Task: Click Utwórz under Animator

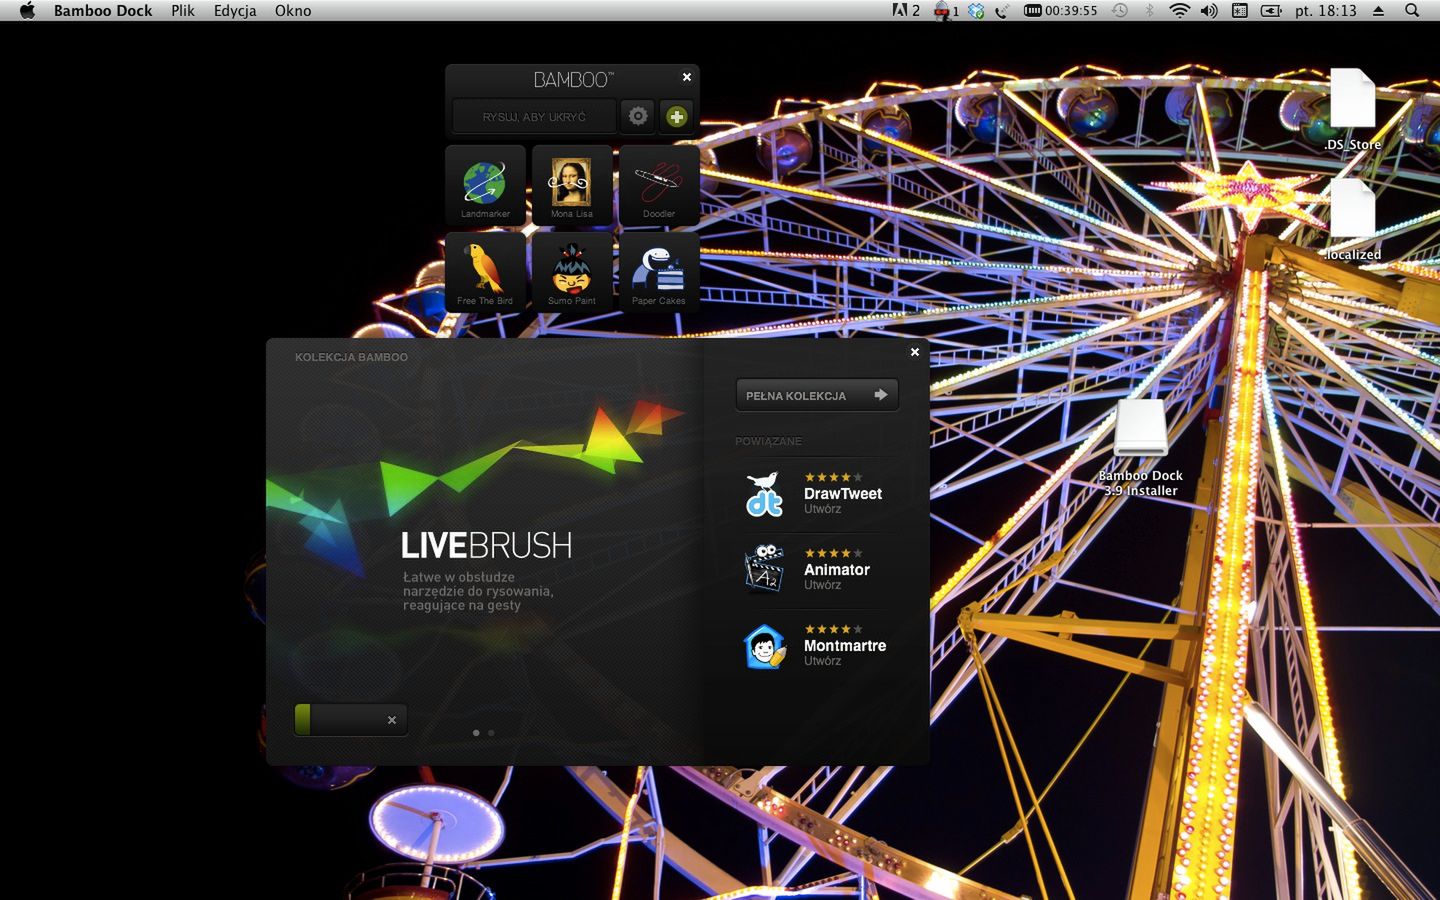Action: pyautogui.click(x=822, y=585)
